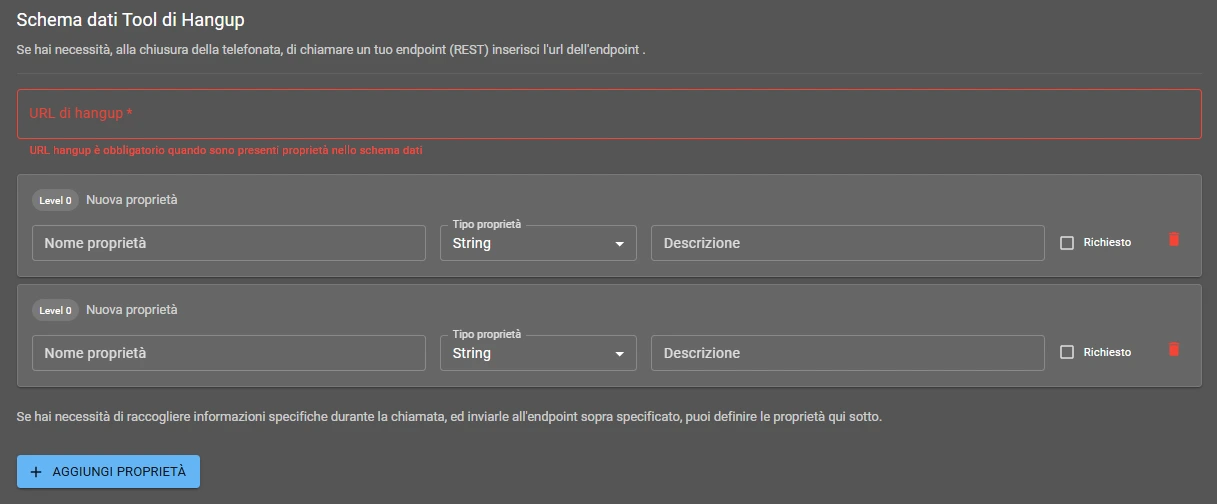The width and height of the screenshot is (1217, 504).
Task: Click the Level 0 badge of first property
Action: tap(55, 200)
